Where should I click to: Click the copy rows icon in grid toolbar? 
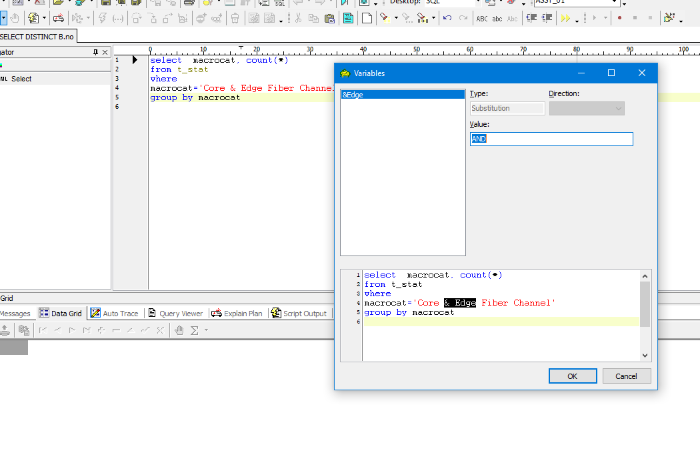click(24, 330)
